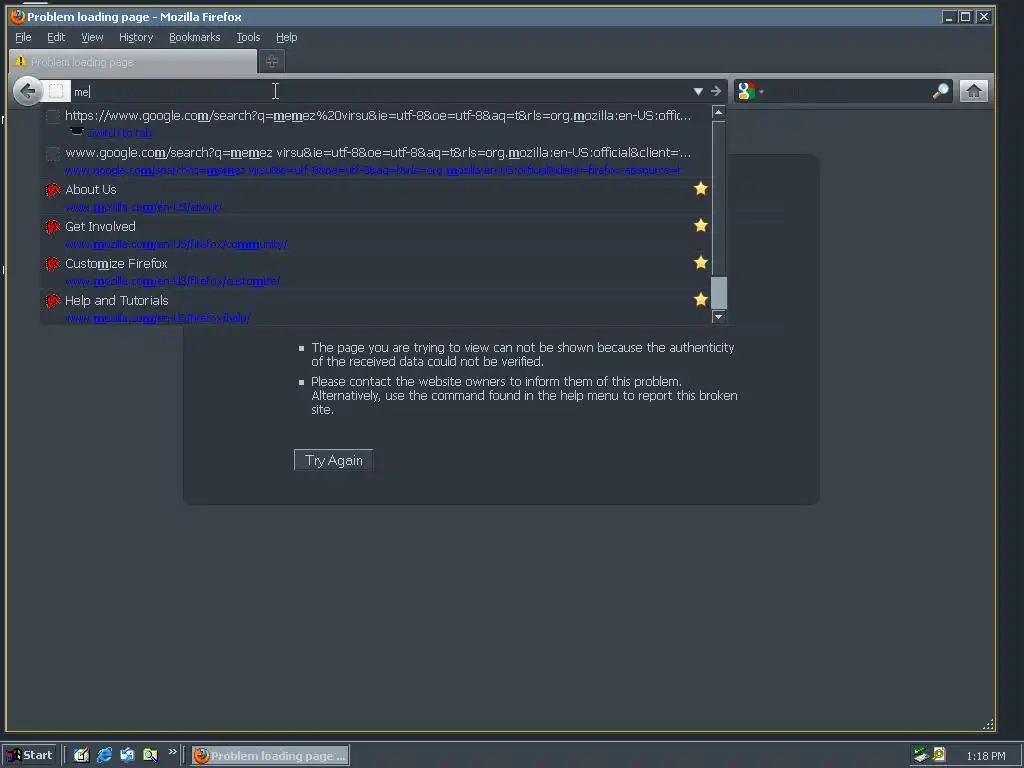Launch Internet Explorer from quick launch
This screenshot has width=1024, height=768.
[x=104, y=755]
